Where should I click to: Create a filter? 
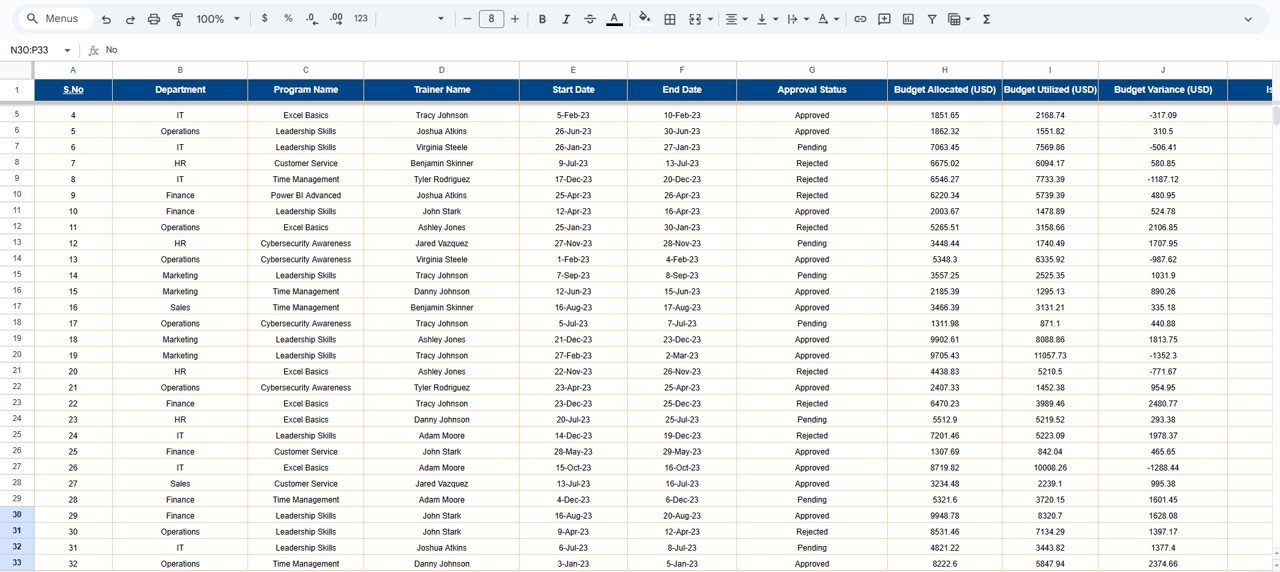pos(932,19)
